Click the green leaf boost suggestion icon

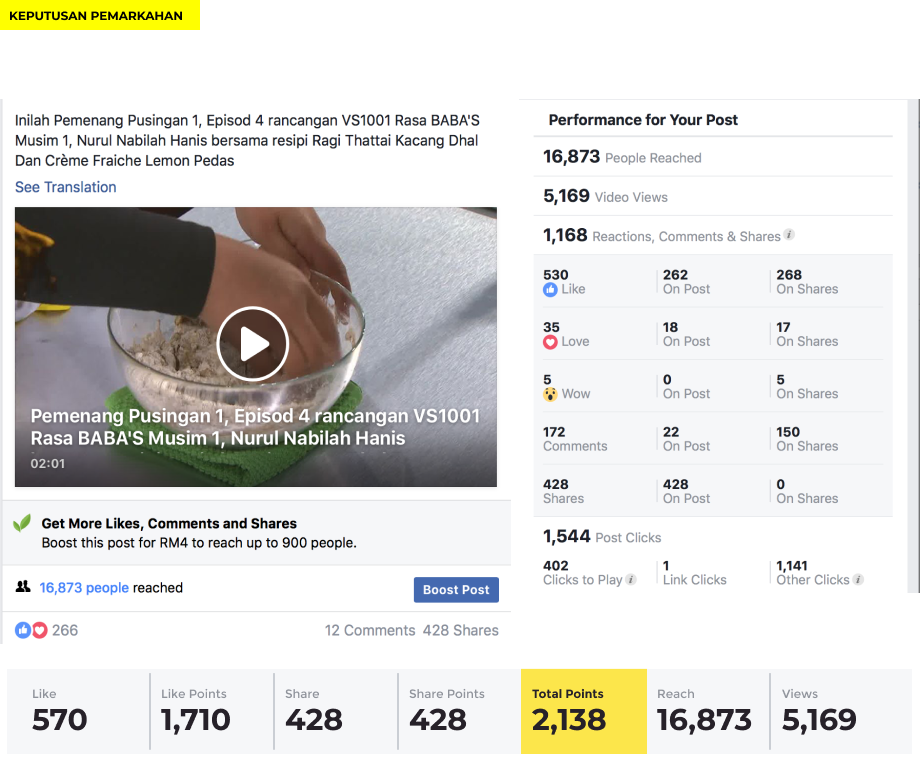tap(22, 522)
